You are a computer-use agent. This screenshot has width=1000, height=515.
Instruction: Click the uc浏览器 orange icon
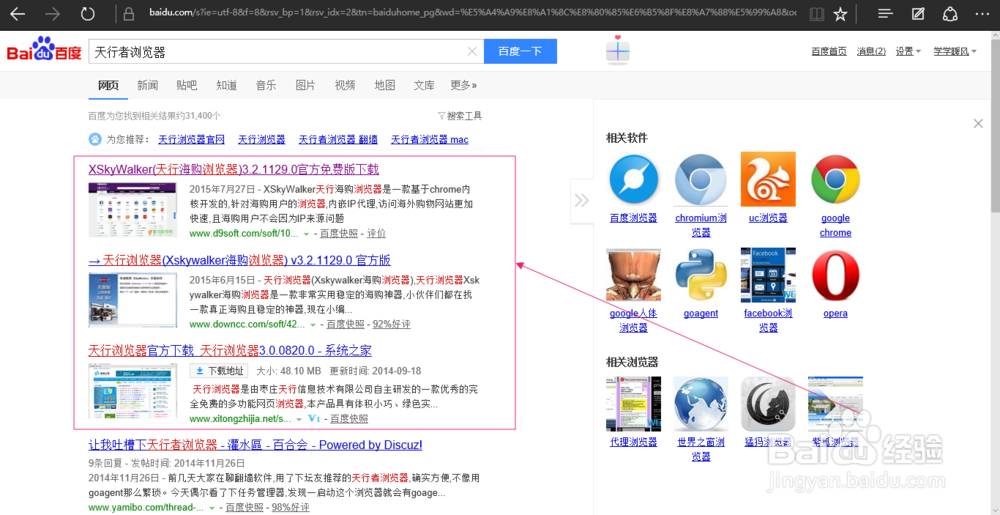(768, 179)
